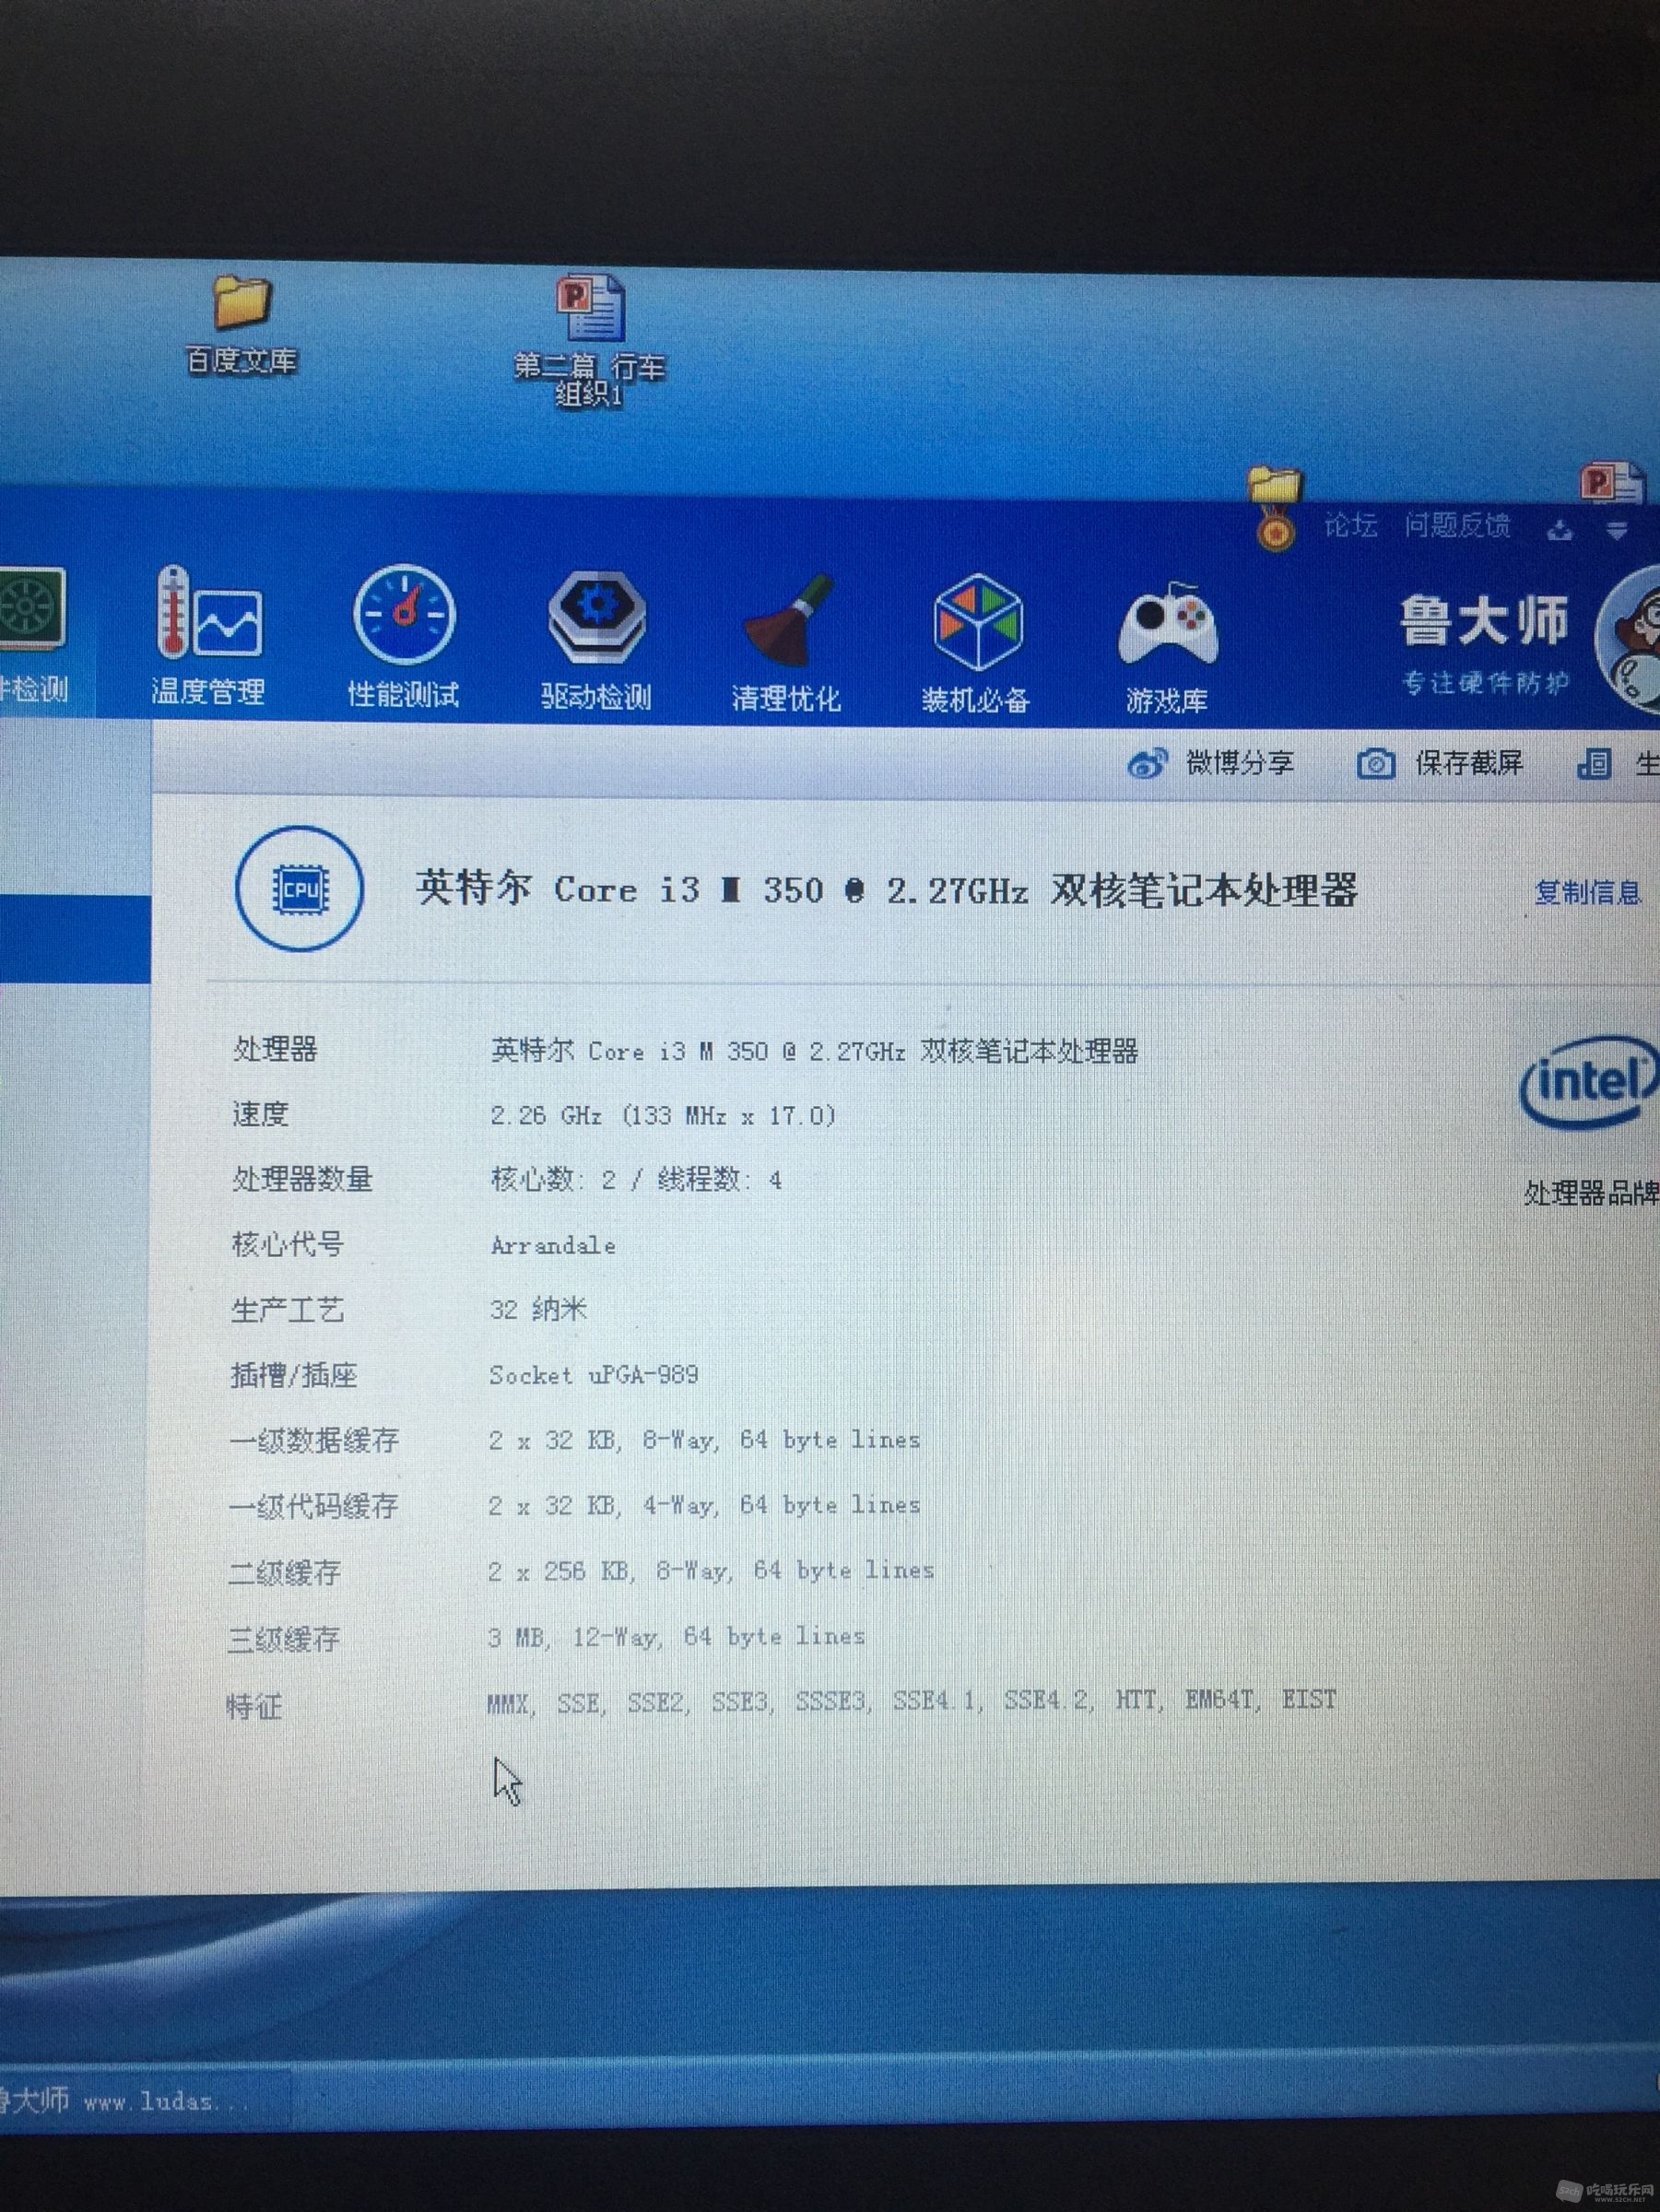Click 复制信息 to copy processor info
This screenshot has height=2212, width=1660.
tap(1588, 891)
